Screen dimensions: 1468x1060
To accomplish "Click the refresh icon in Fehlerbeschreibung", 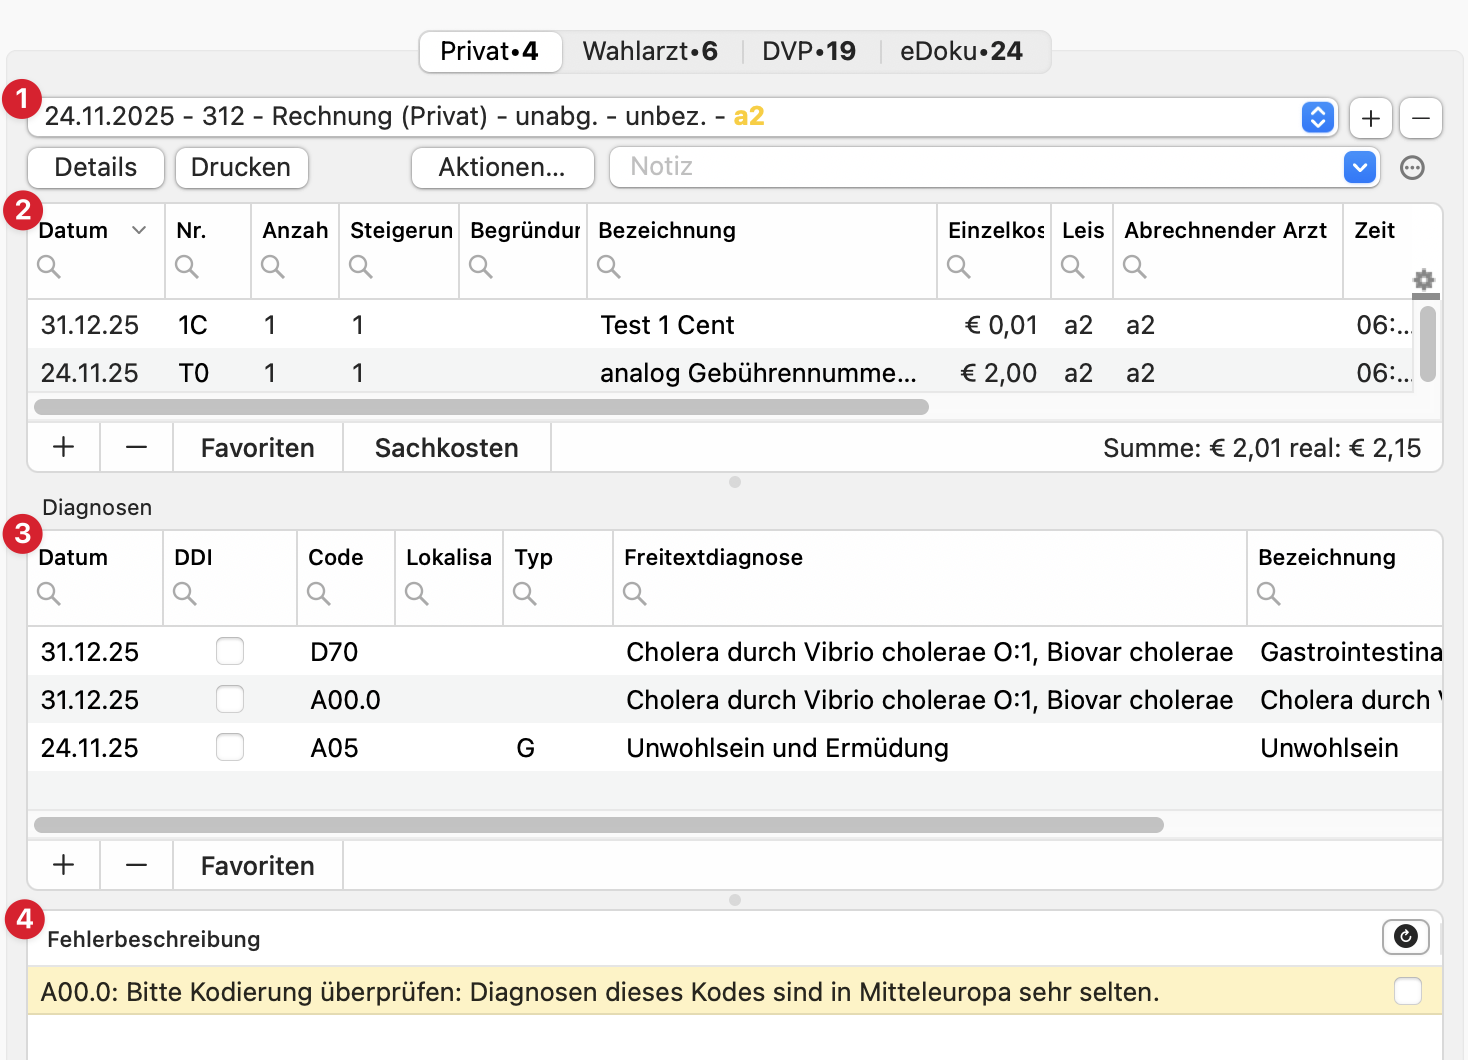I will (x=1405, y=937).
